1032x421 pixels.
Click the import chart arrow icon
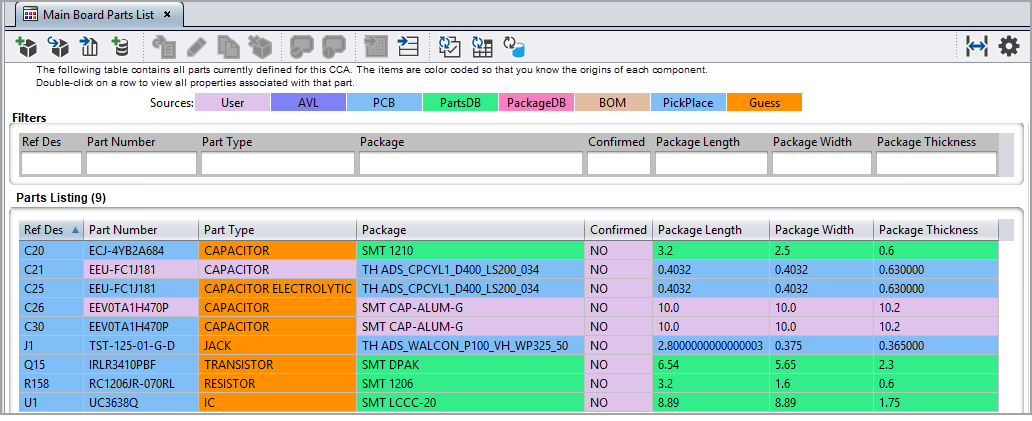pyautogui.click(x=89, y=47)
